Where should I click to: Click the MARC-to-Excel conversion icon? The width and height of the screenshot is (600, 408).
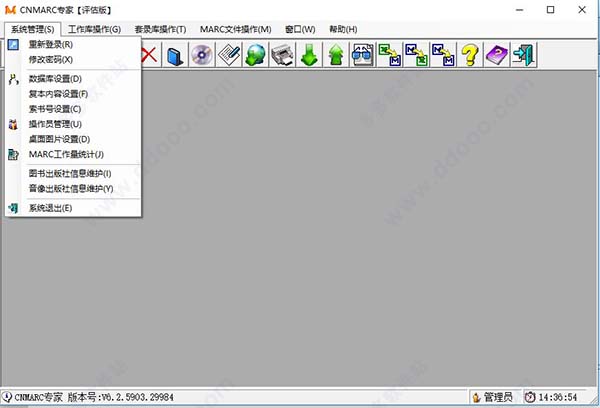coord(416,55)
